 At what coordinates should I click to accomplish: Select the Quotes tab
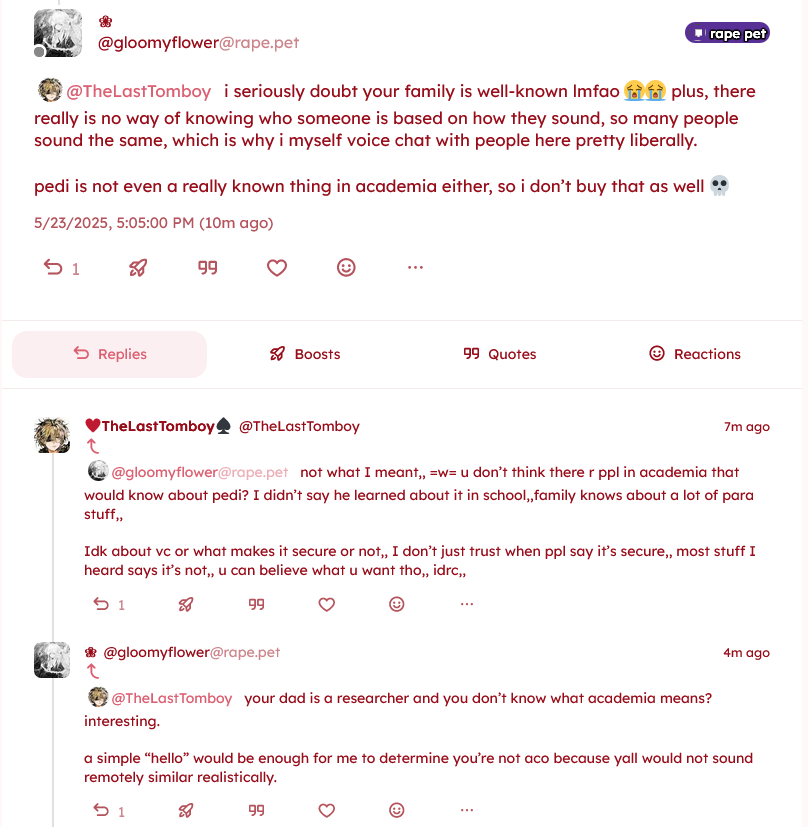click(x=500, y=354)
